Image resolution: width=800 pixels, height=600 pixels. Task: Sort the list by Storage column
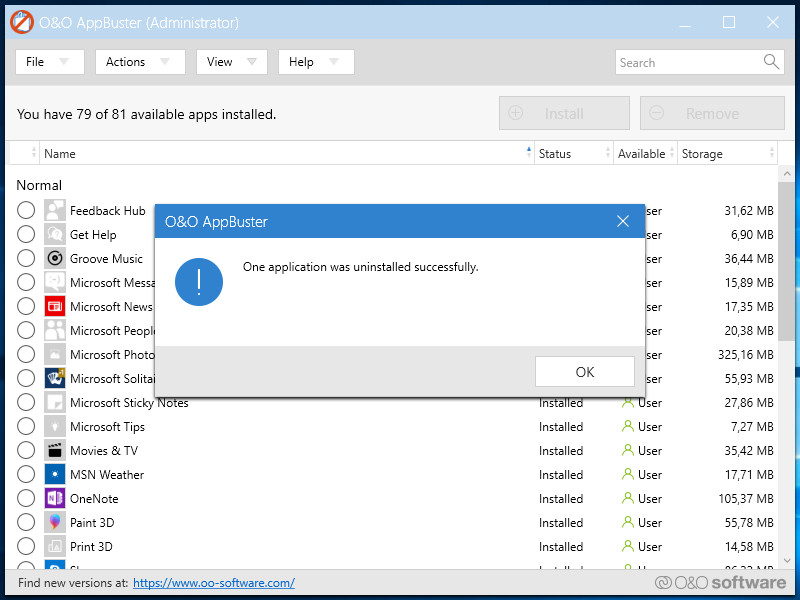point(728,153)
